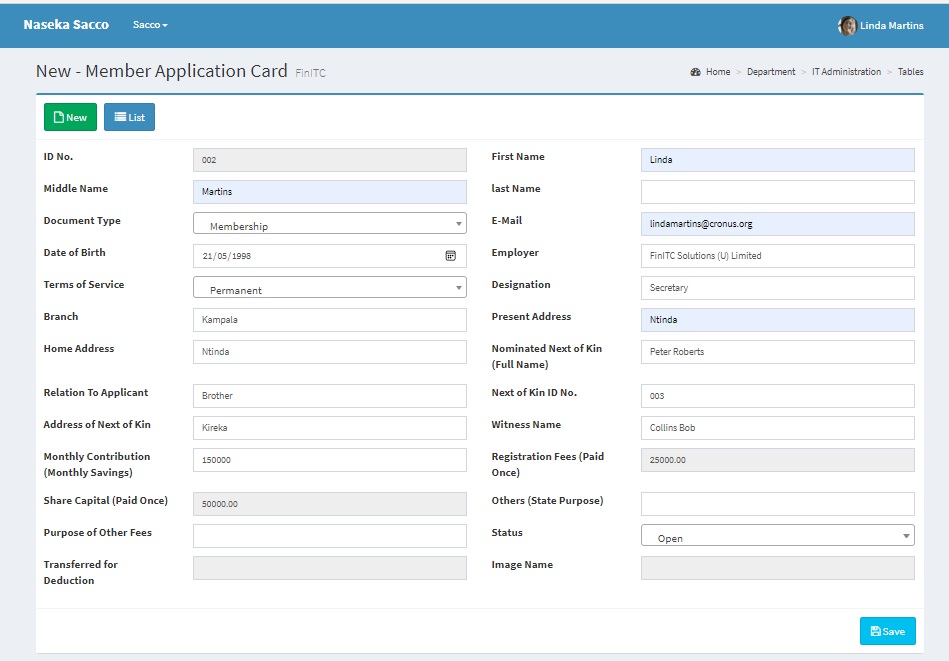Open the Department breadcrumb link
This screenshot has height=661, width=949.
pos(771,72)
